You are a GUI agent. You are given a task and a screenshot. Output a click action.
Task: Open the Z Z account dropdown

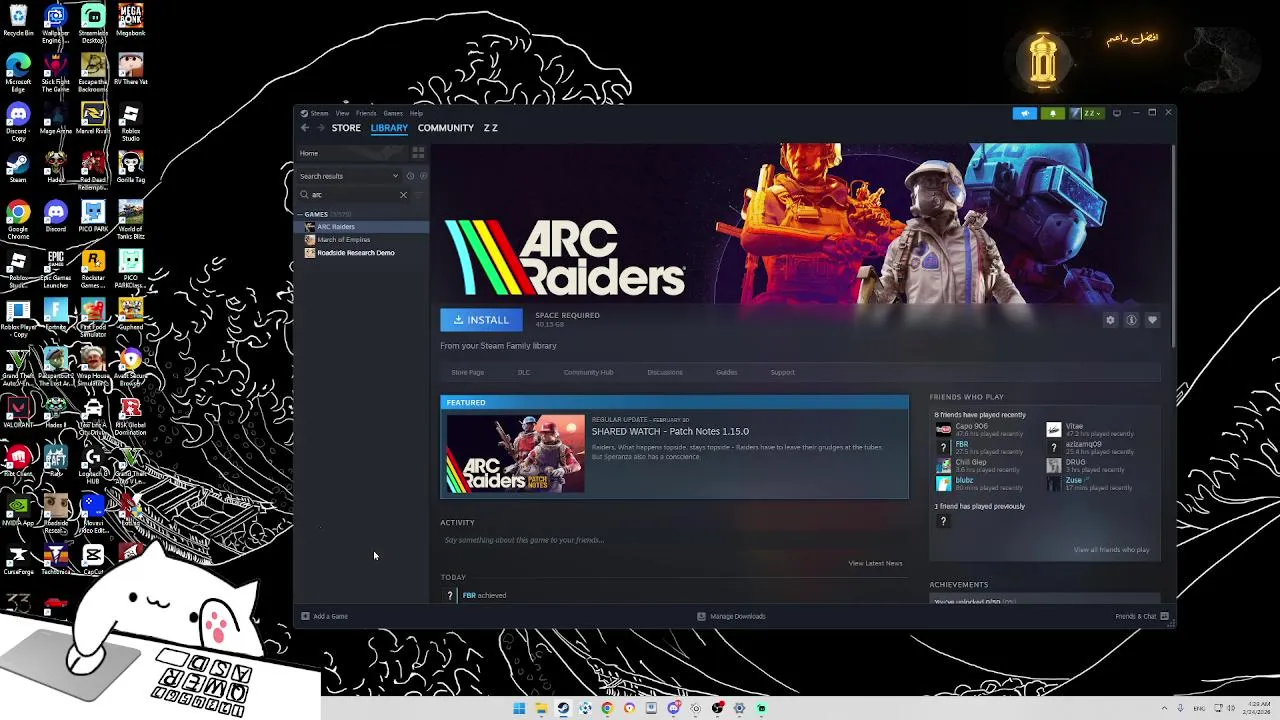click(x=1088, y=113)
